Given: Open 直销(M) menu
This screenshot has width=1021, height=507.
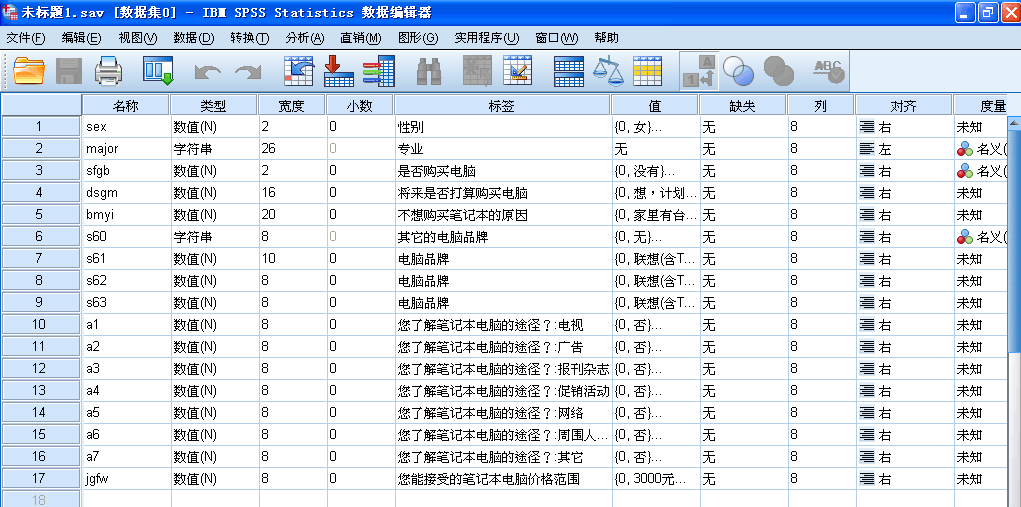Looking at the screenshot, I should [x=361, y=38].
